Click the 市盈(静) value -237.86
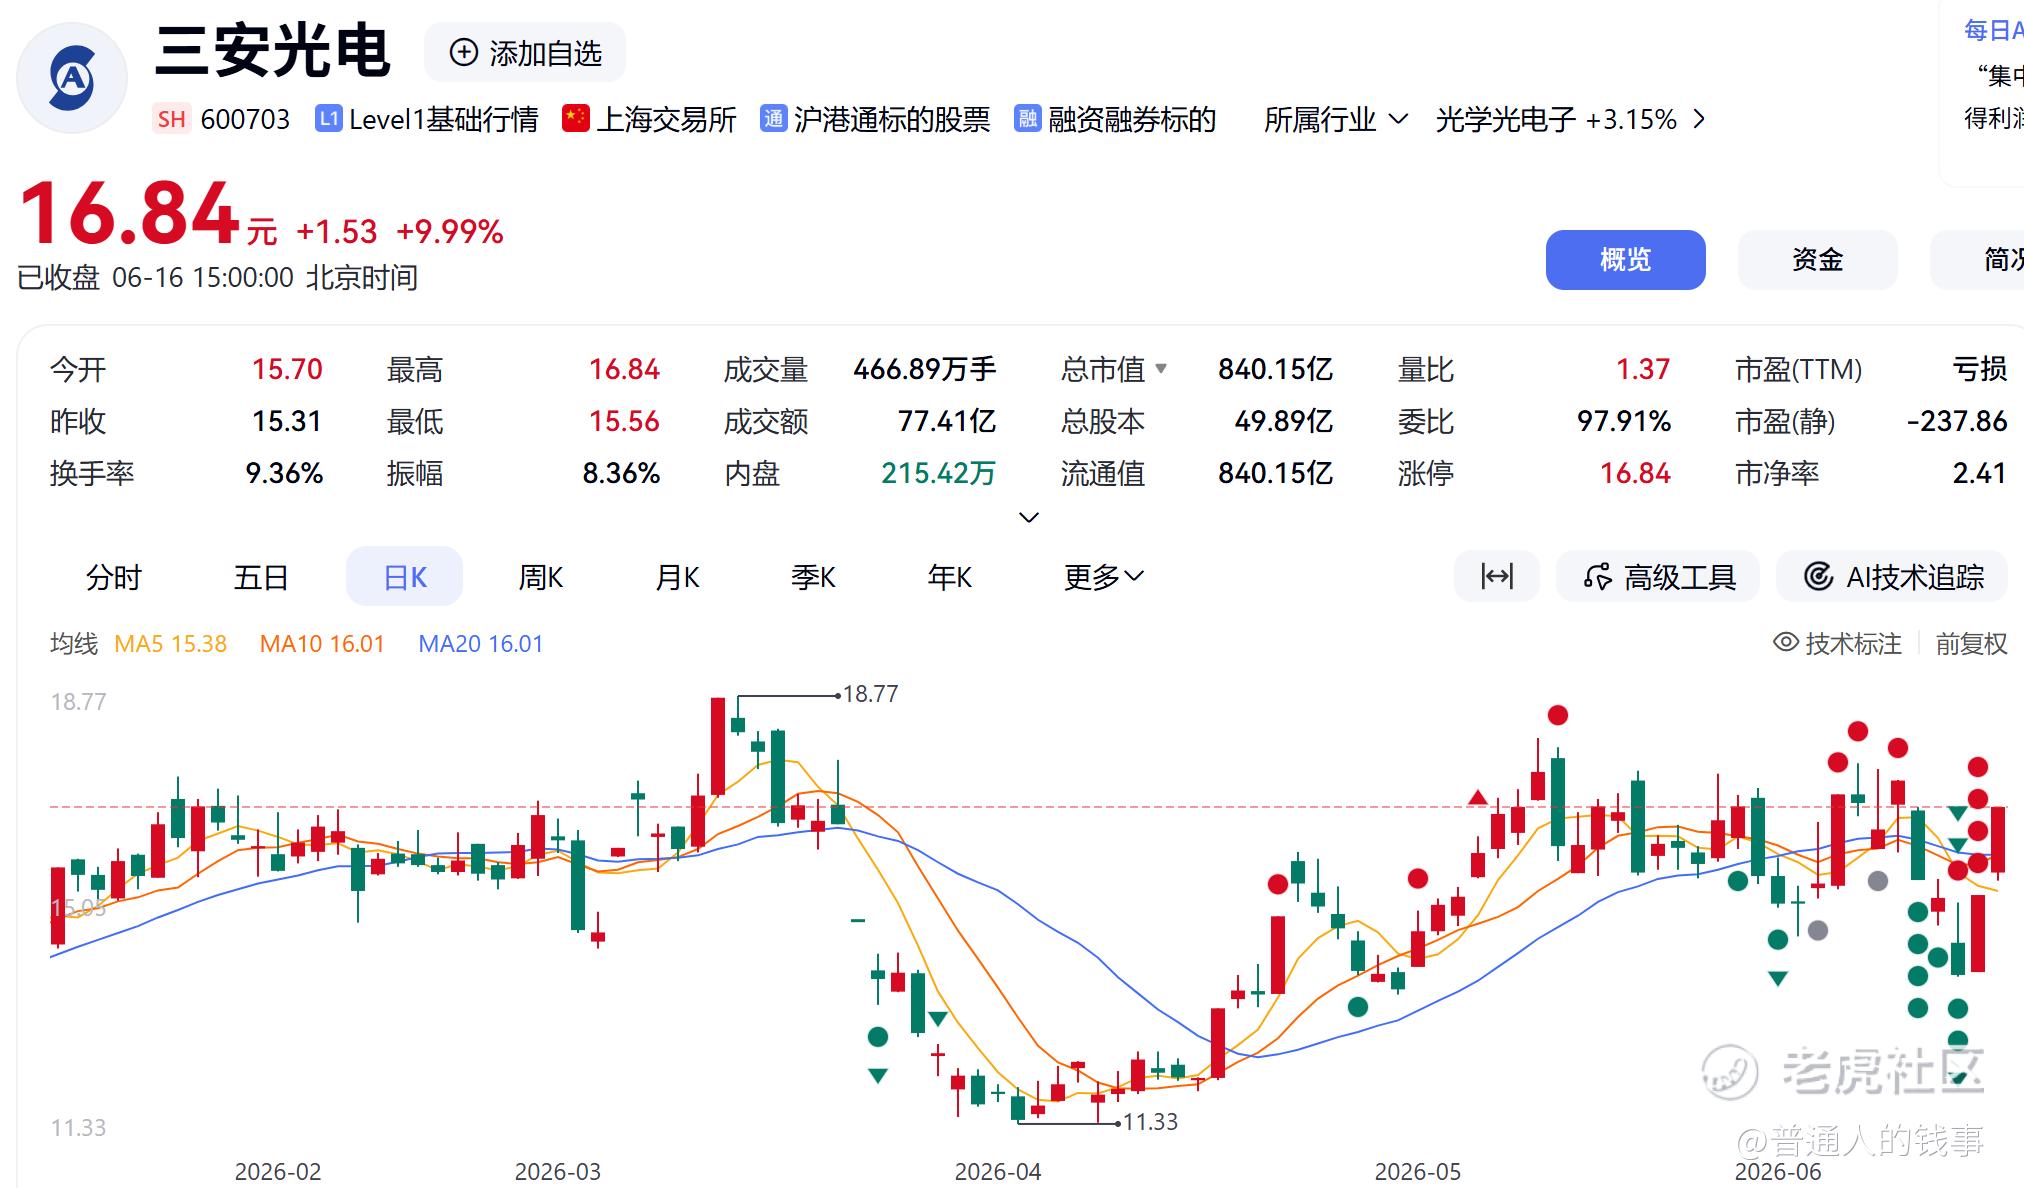The height and width of the screenshot is (1188, 2024). coord(1957,421)
